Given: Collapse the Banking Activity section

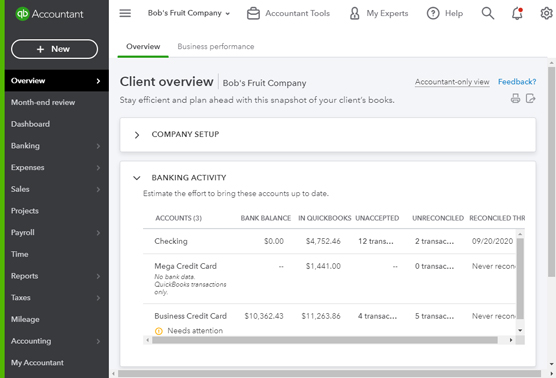Looking at the screenshot, I should pyautogui.click(x=137, y=178).
